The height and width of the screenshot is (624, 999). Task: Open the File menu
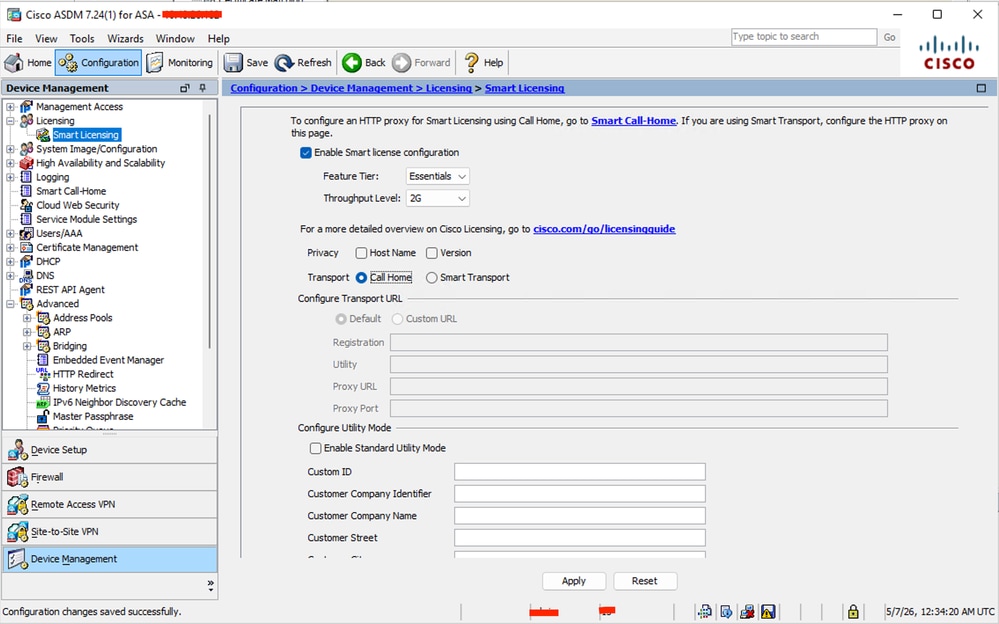click(14, 39)
